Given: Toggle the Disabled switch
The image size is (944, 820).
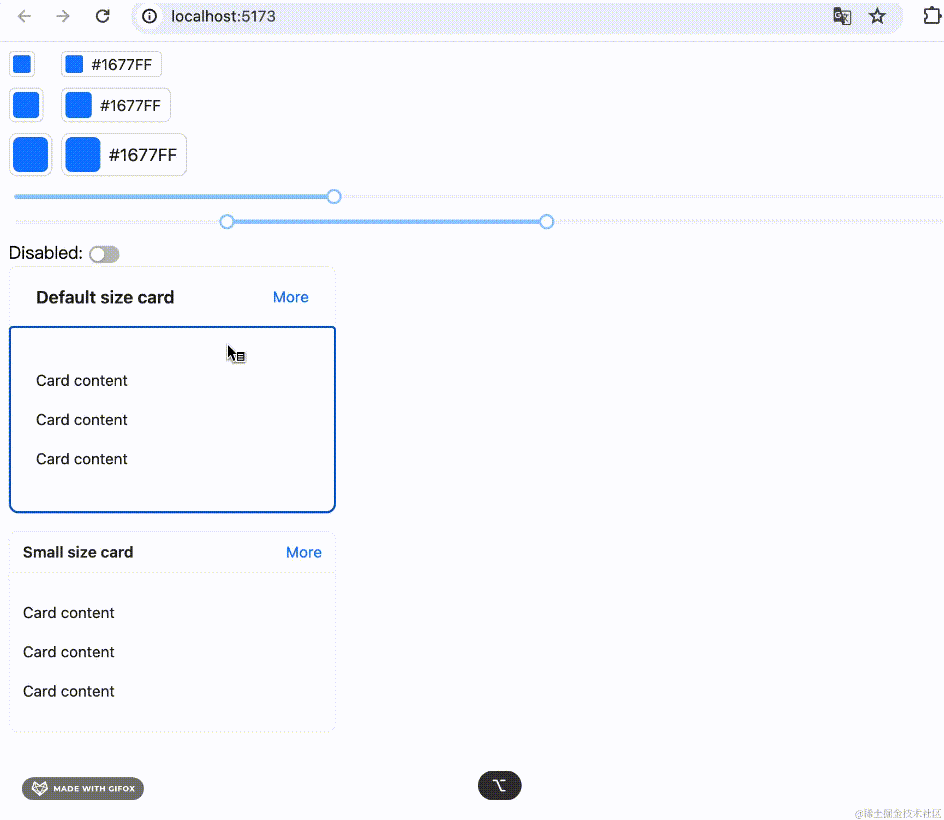Looking at the screenshot, I should click(x=104, y=254).
